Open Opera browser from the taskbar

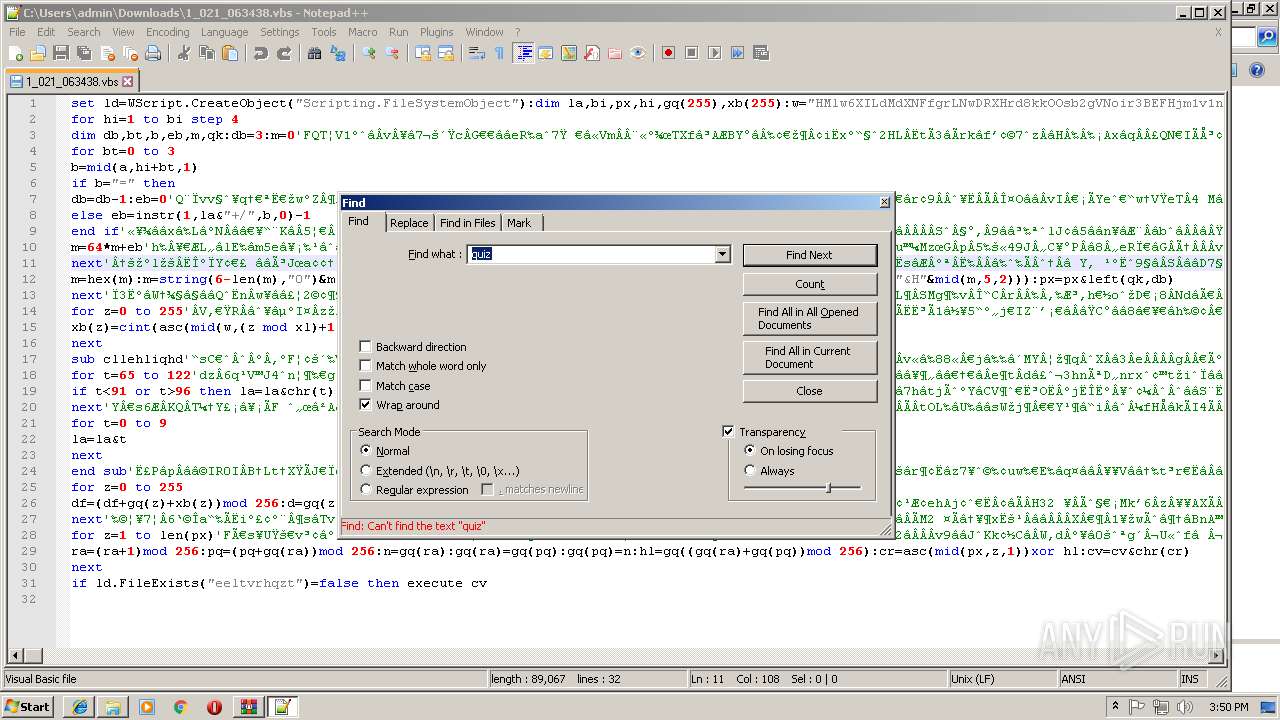(214, 707)
